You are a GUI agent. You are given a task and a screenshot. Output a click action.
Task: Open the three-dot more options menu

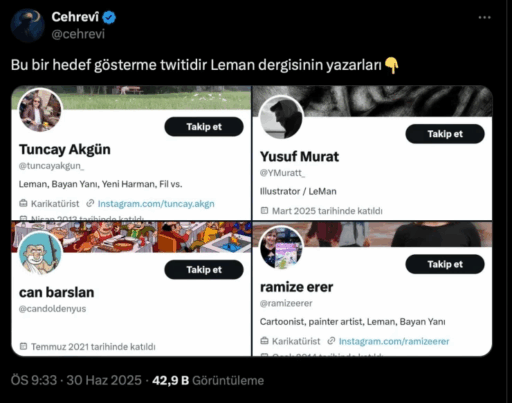[484, 17]
